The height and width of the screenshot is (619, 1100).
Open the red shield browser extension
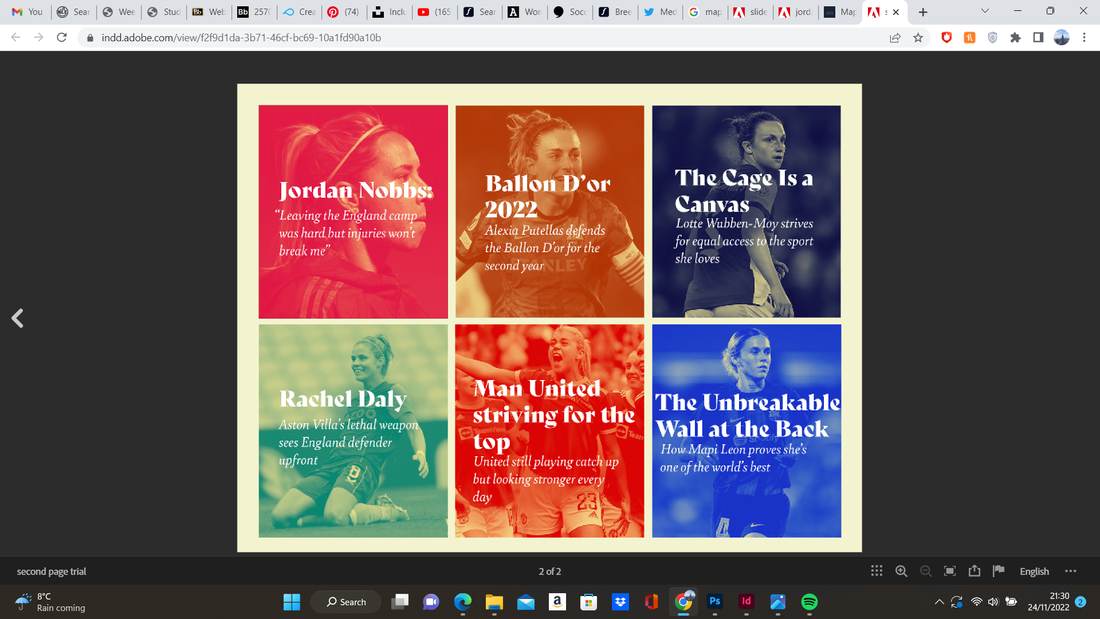click(946, 38)
